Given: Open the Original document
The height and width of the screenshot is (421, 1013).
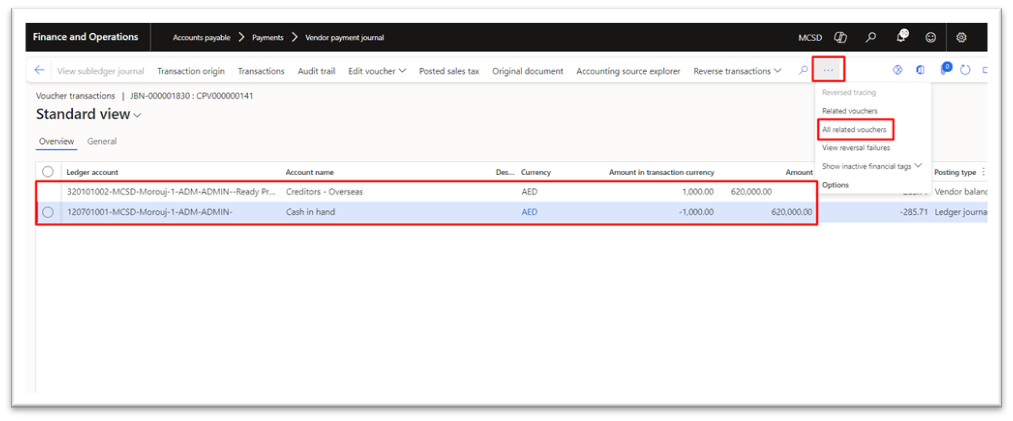Looking at the screenshot, I should (528, 71).
